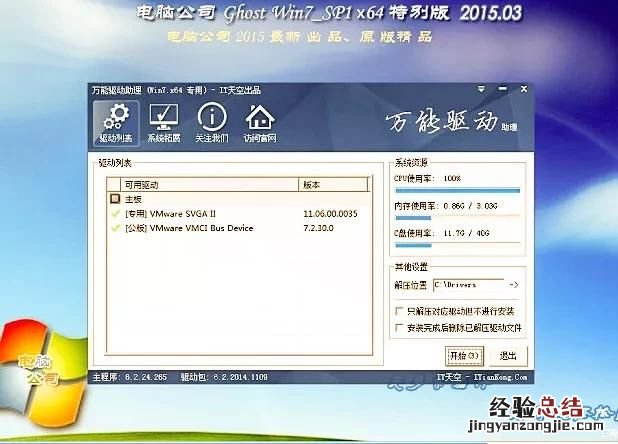
Task: Open the title bar dropdown menu arrow
Action: (x=481, y=89)
